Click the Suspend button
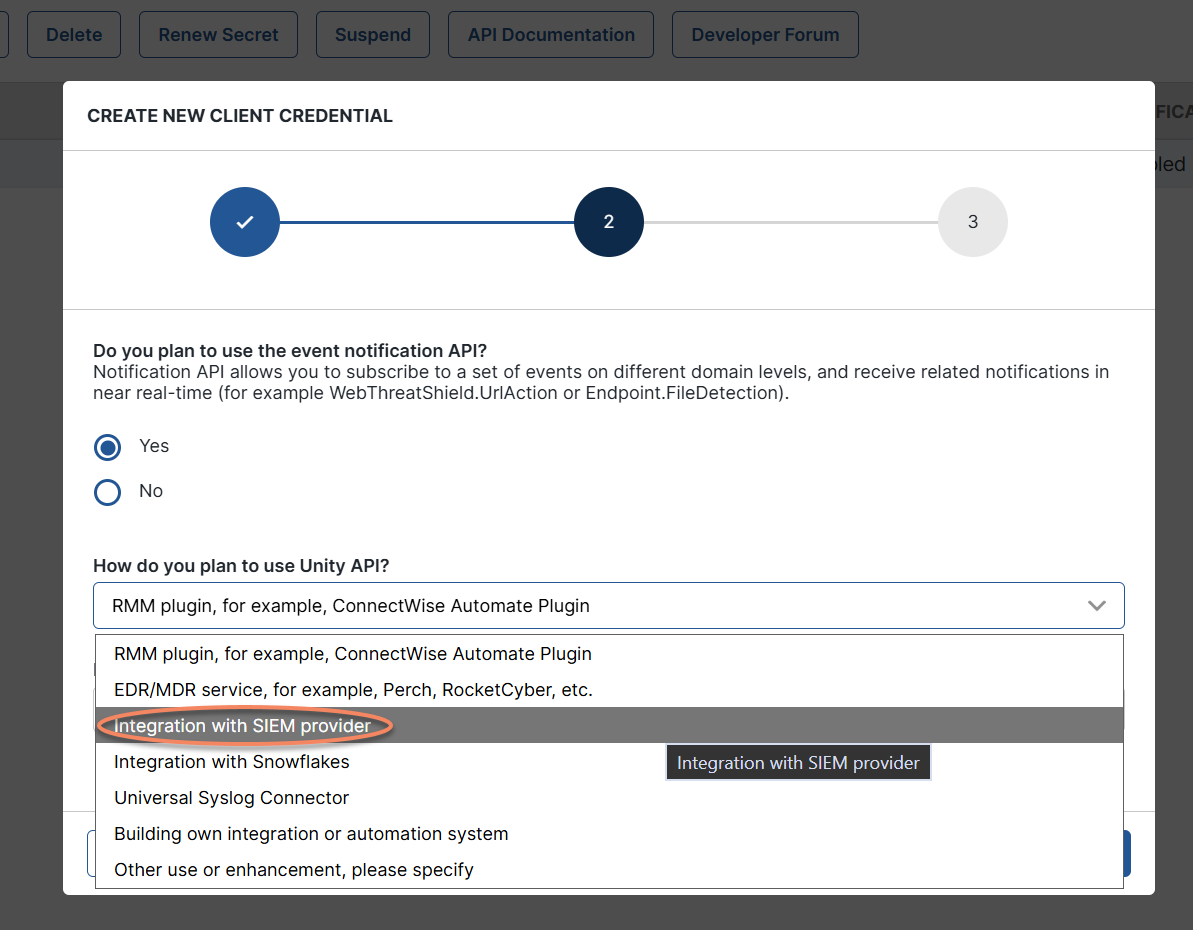The width and height of the screenshot is (1193, 930). (373, 34)
